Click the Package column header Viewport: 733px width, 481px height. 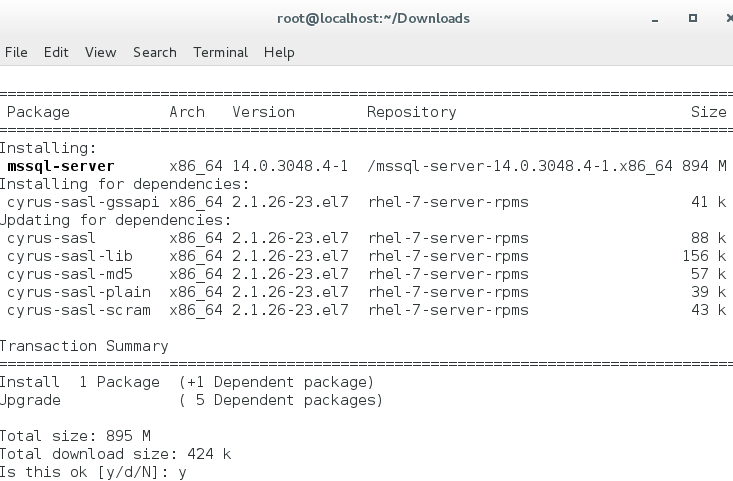(x=38, y=112)
